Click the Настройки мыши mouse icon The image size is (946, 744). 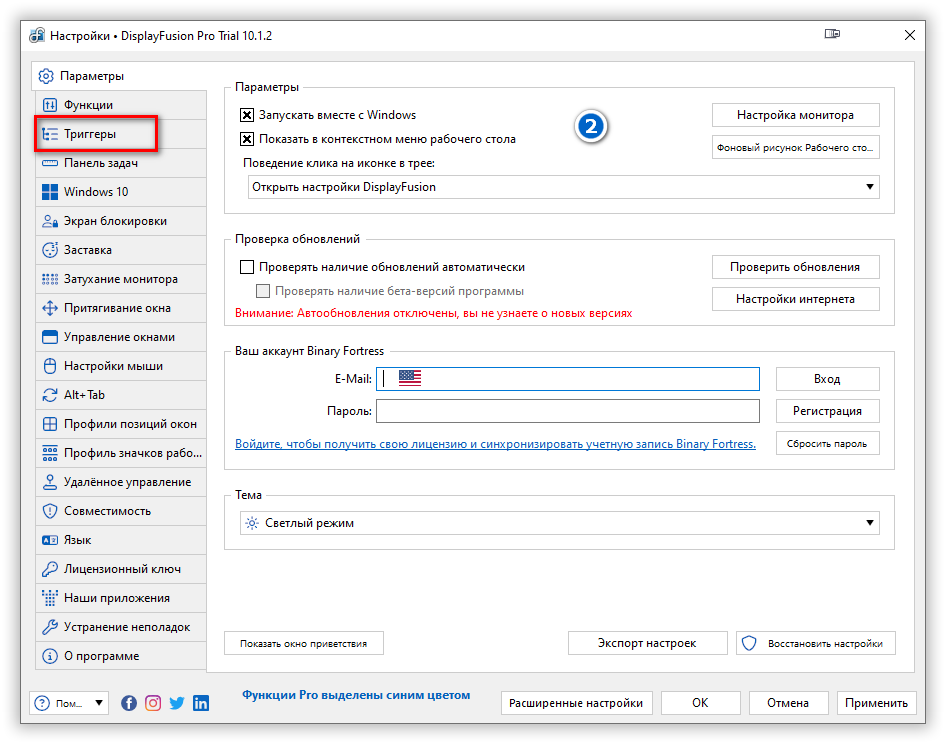[50, 366]
